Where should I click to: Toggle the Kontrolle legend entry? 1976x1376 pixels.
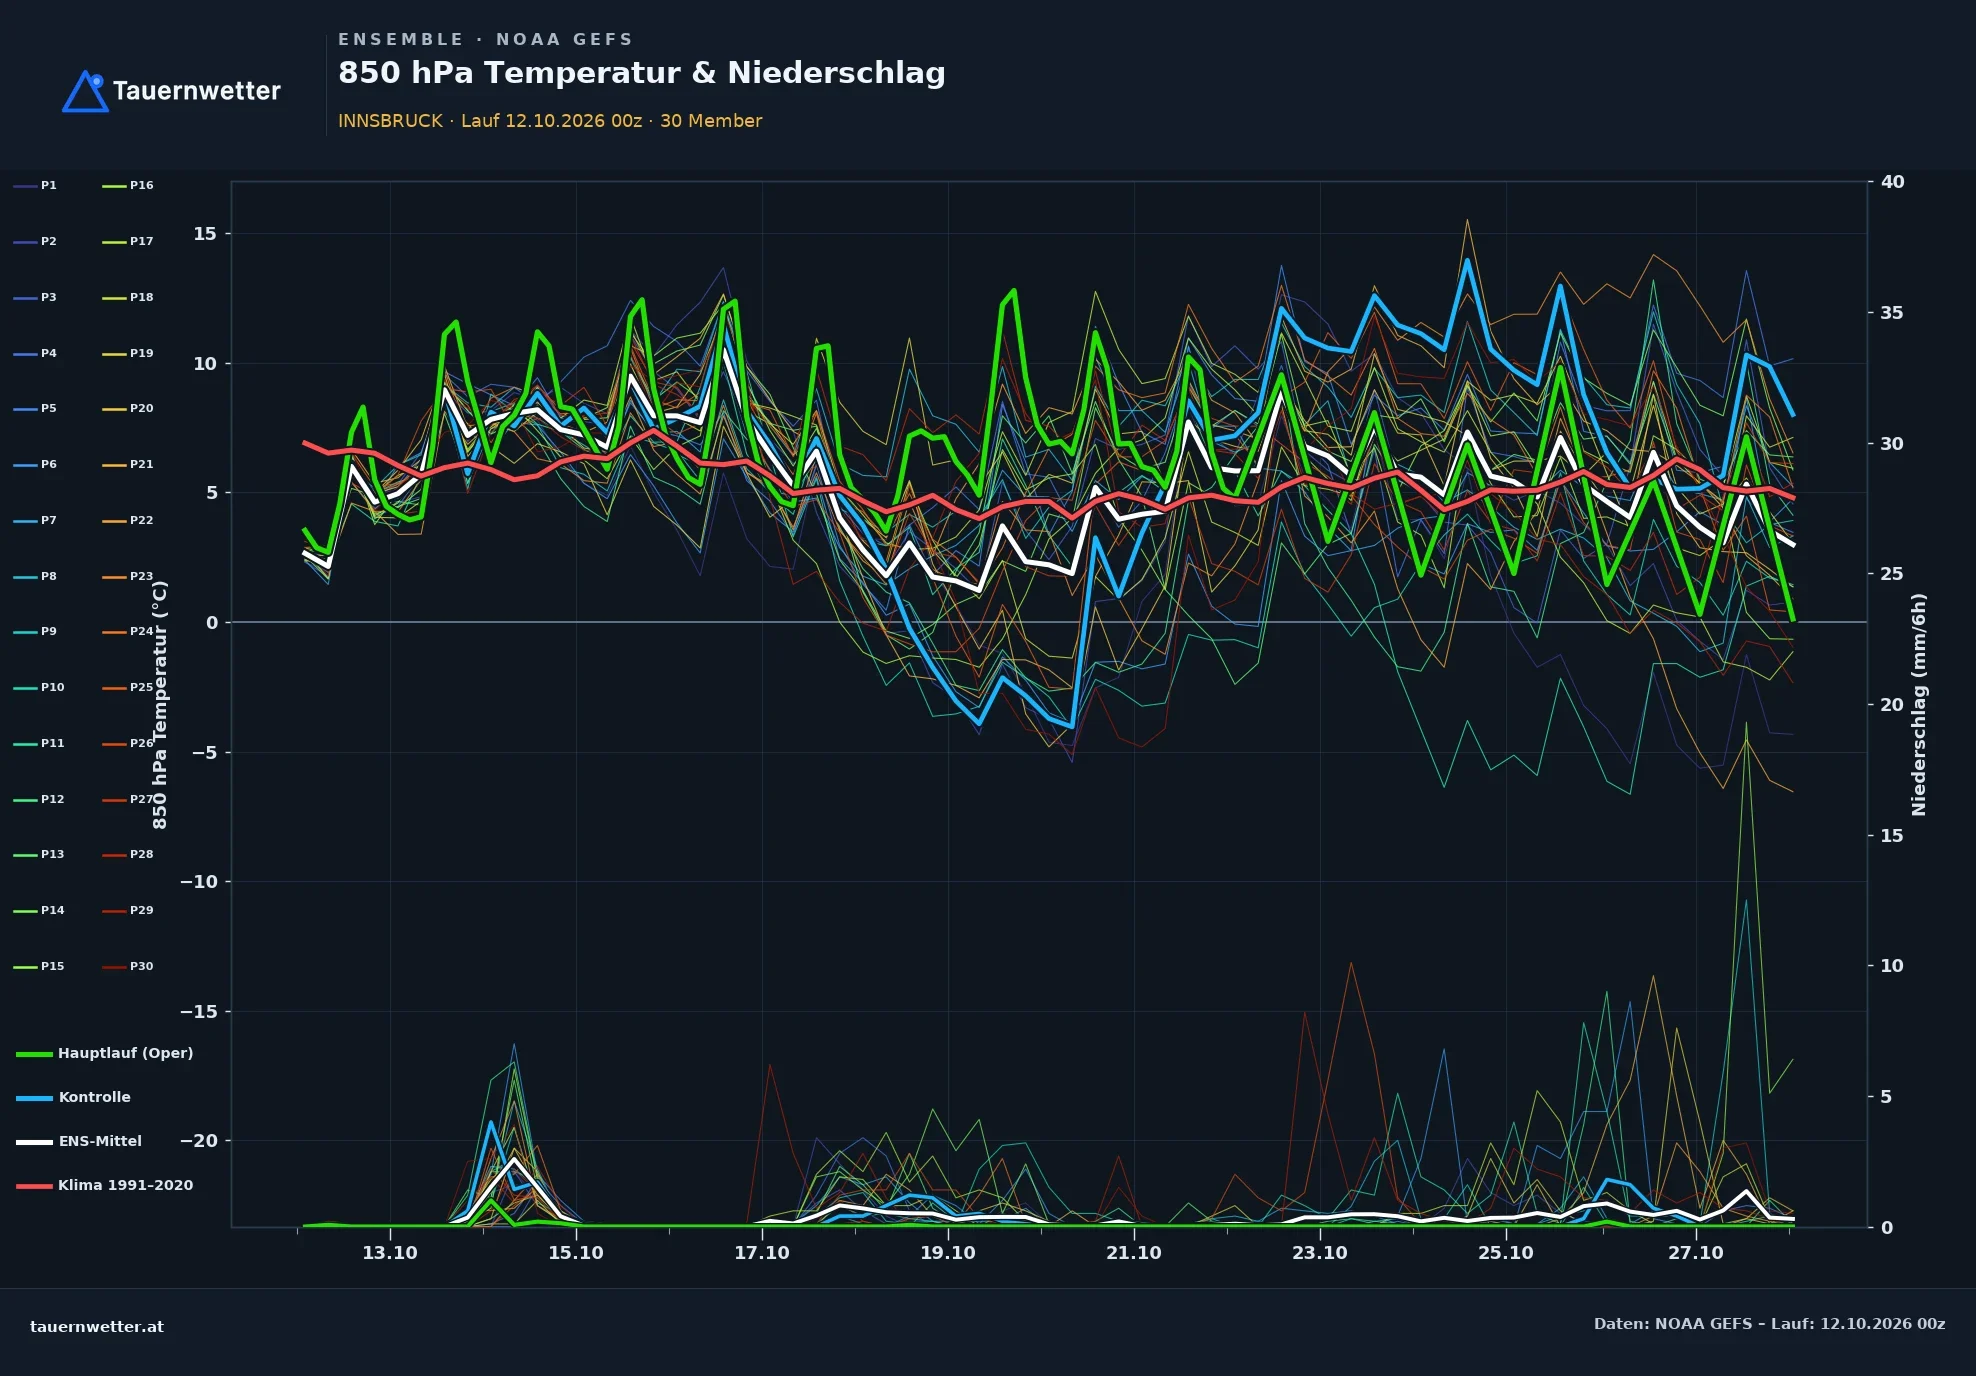pos(74,1097)
